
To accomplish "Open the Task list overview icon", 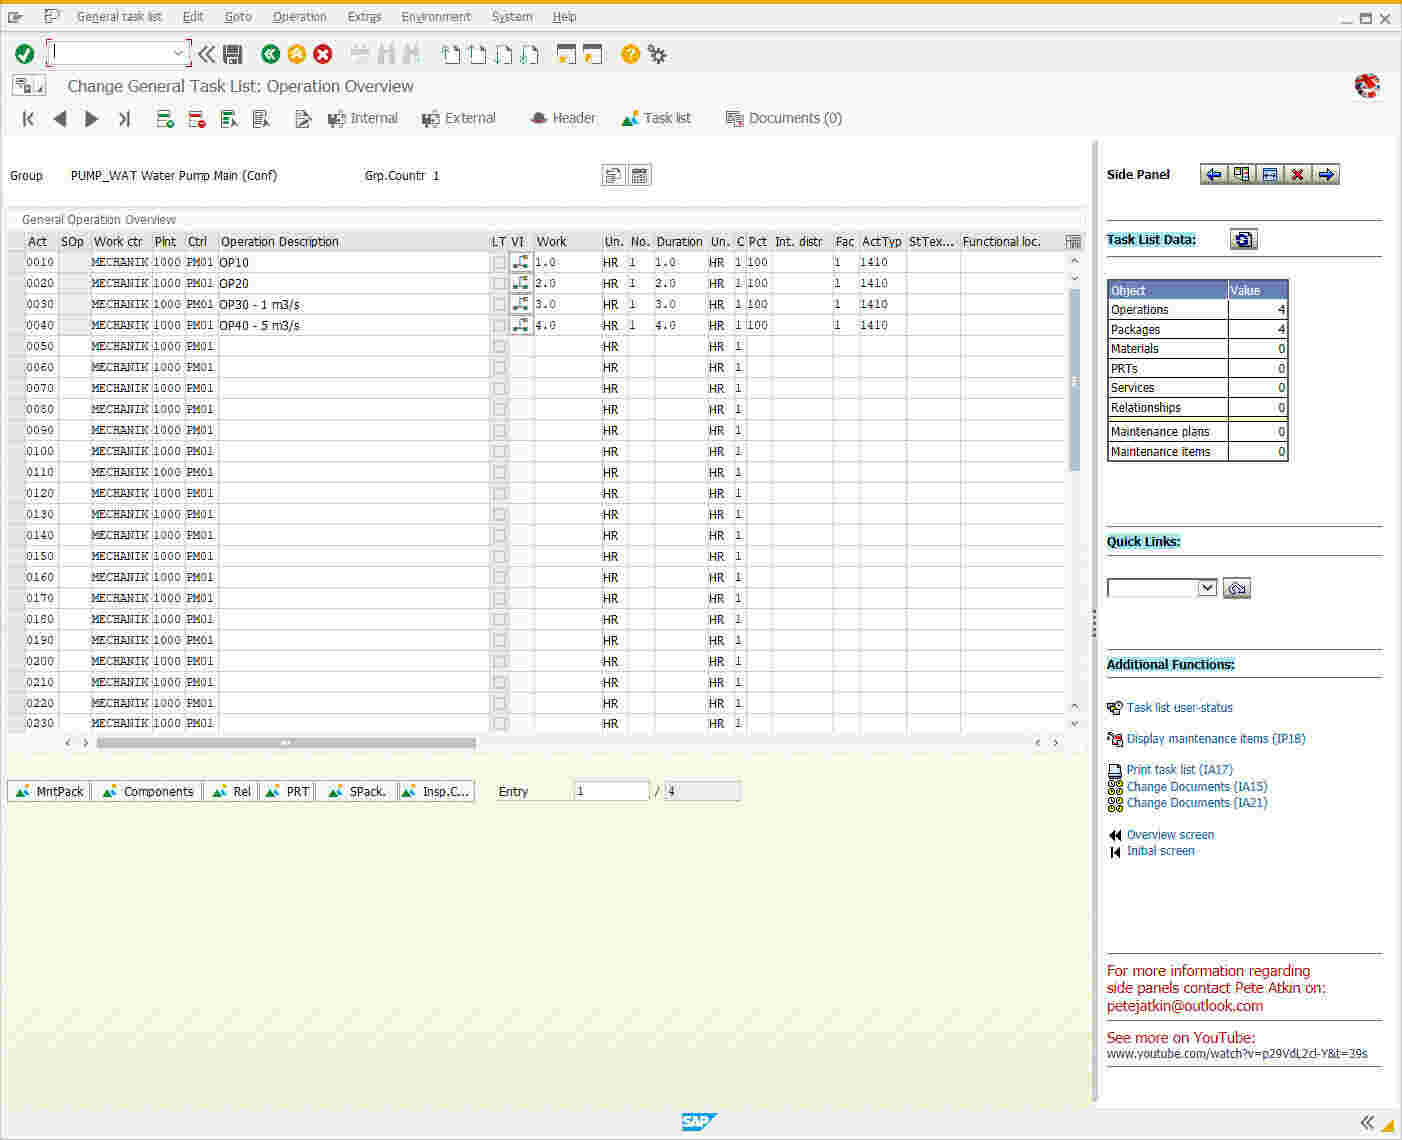I will (x=655, y=118).
